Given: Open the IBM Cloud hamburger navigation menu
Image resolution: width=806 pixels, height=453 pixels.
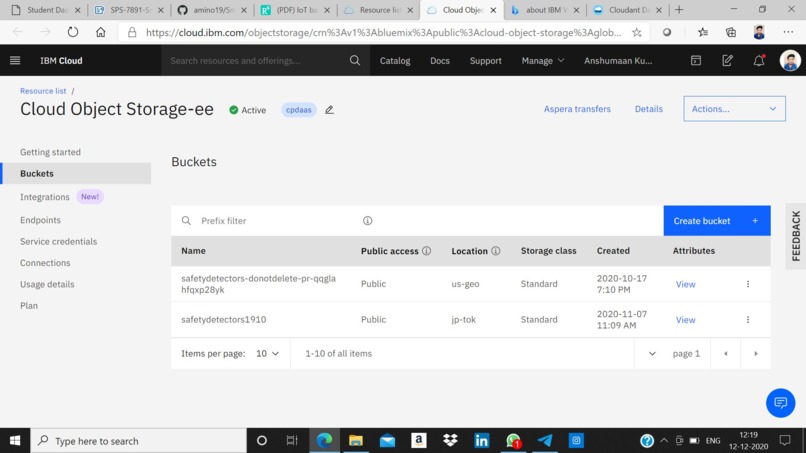Looking at the screenshot, I should click(15, 61).
